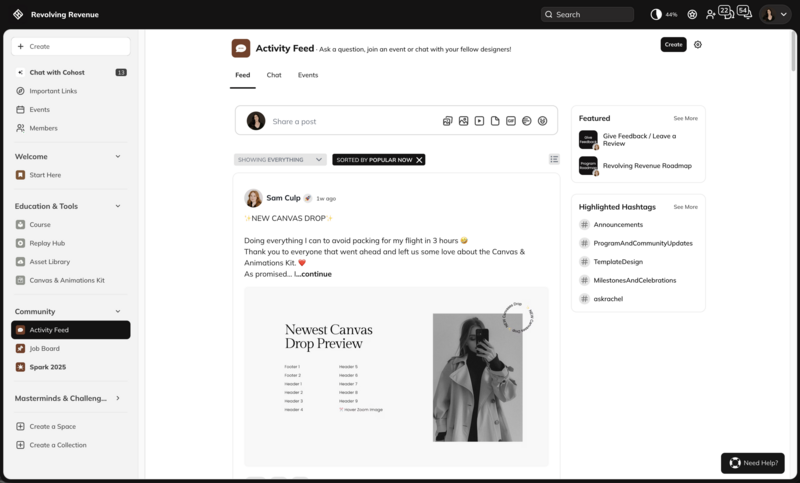800x483 pixels.
Task: Click the image upload icon in post composer
Action: click(464, 121)
